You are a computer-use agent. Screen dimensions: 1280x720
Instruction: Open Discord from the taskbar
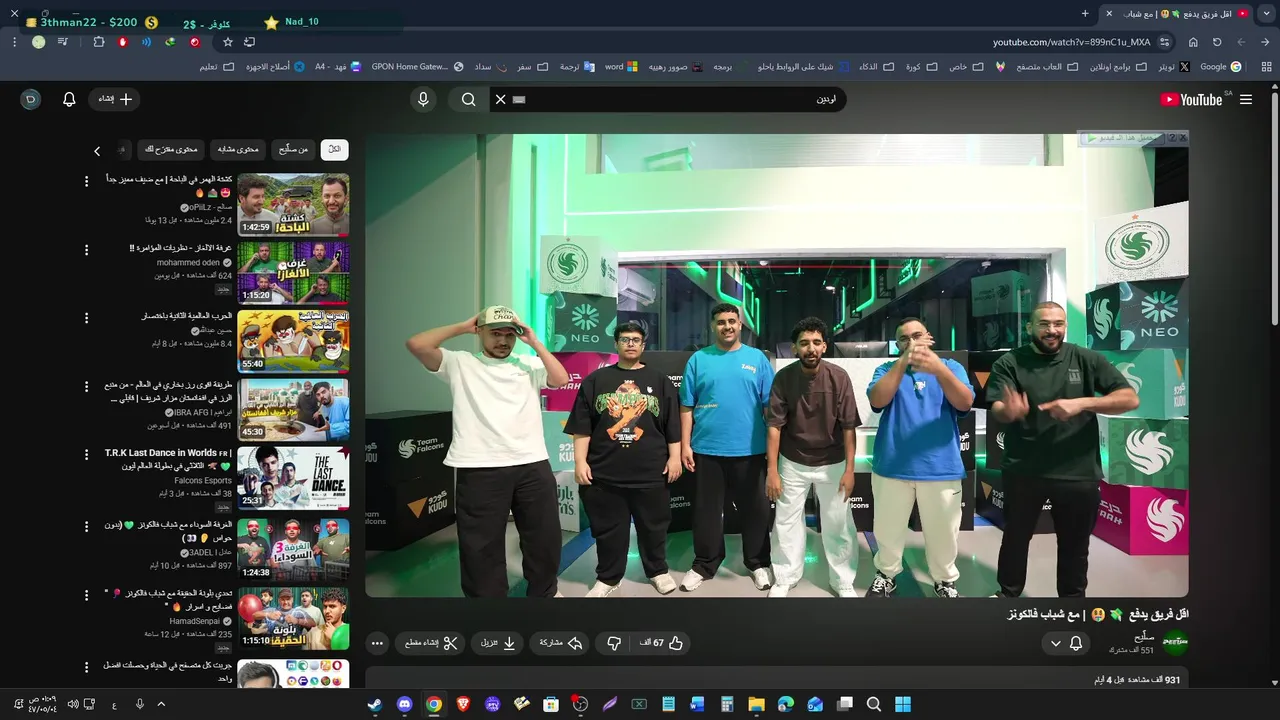coord(404,704)
